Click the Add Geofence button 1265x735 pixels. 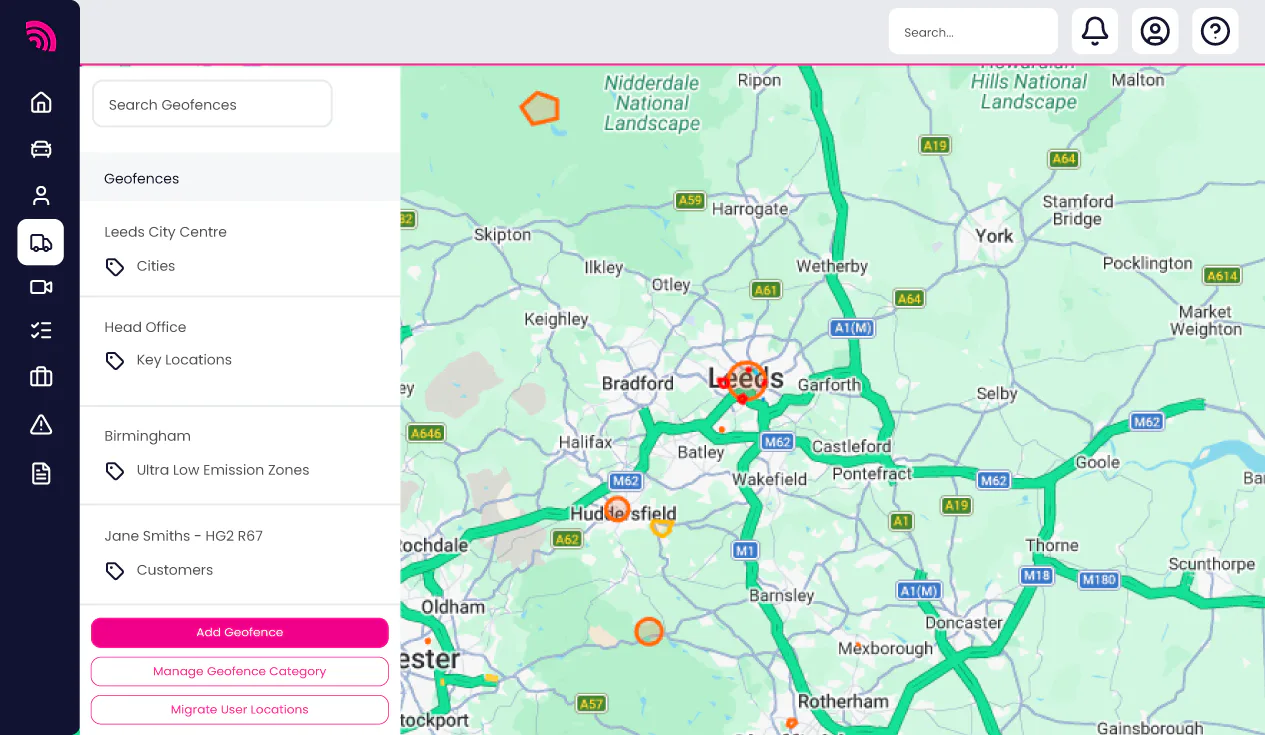(239, 632)
